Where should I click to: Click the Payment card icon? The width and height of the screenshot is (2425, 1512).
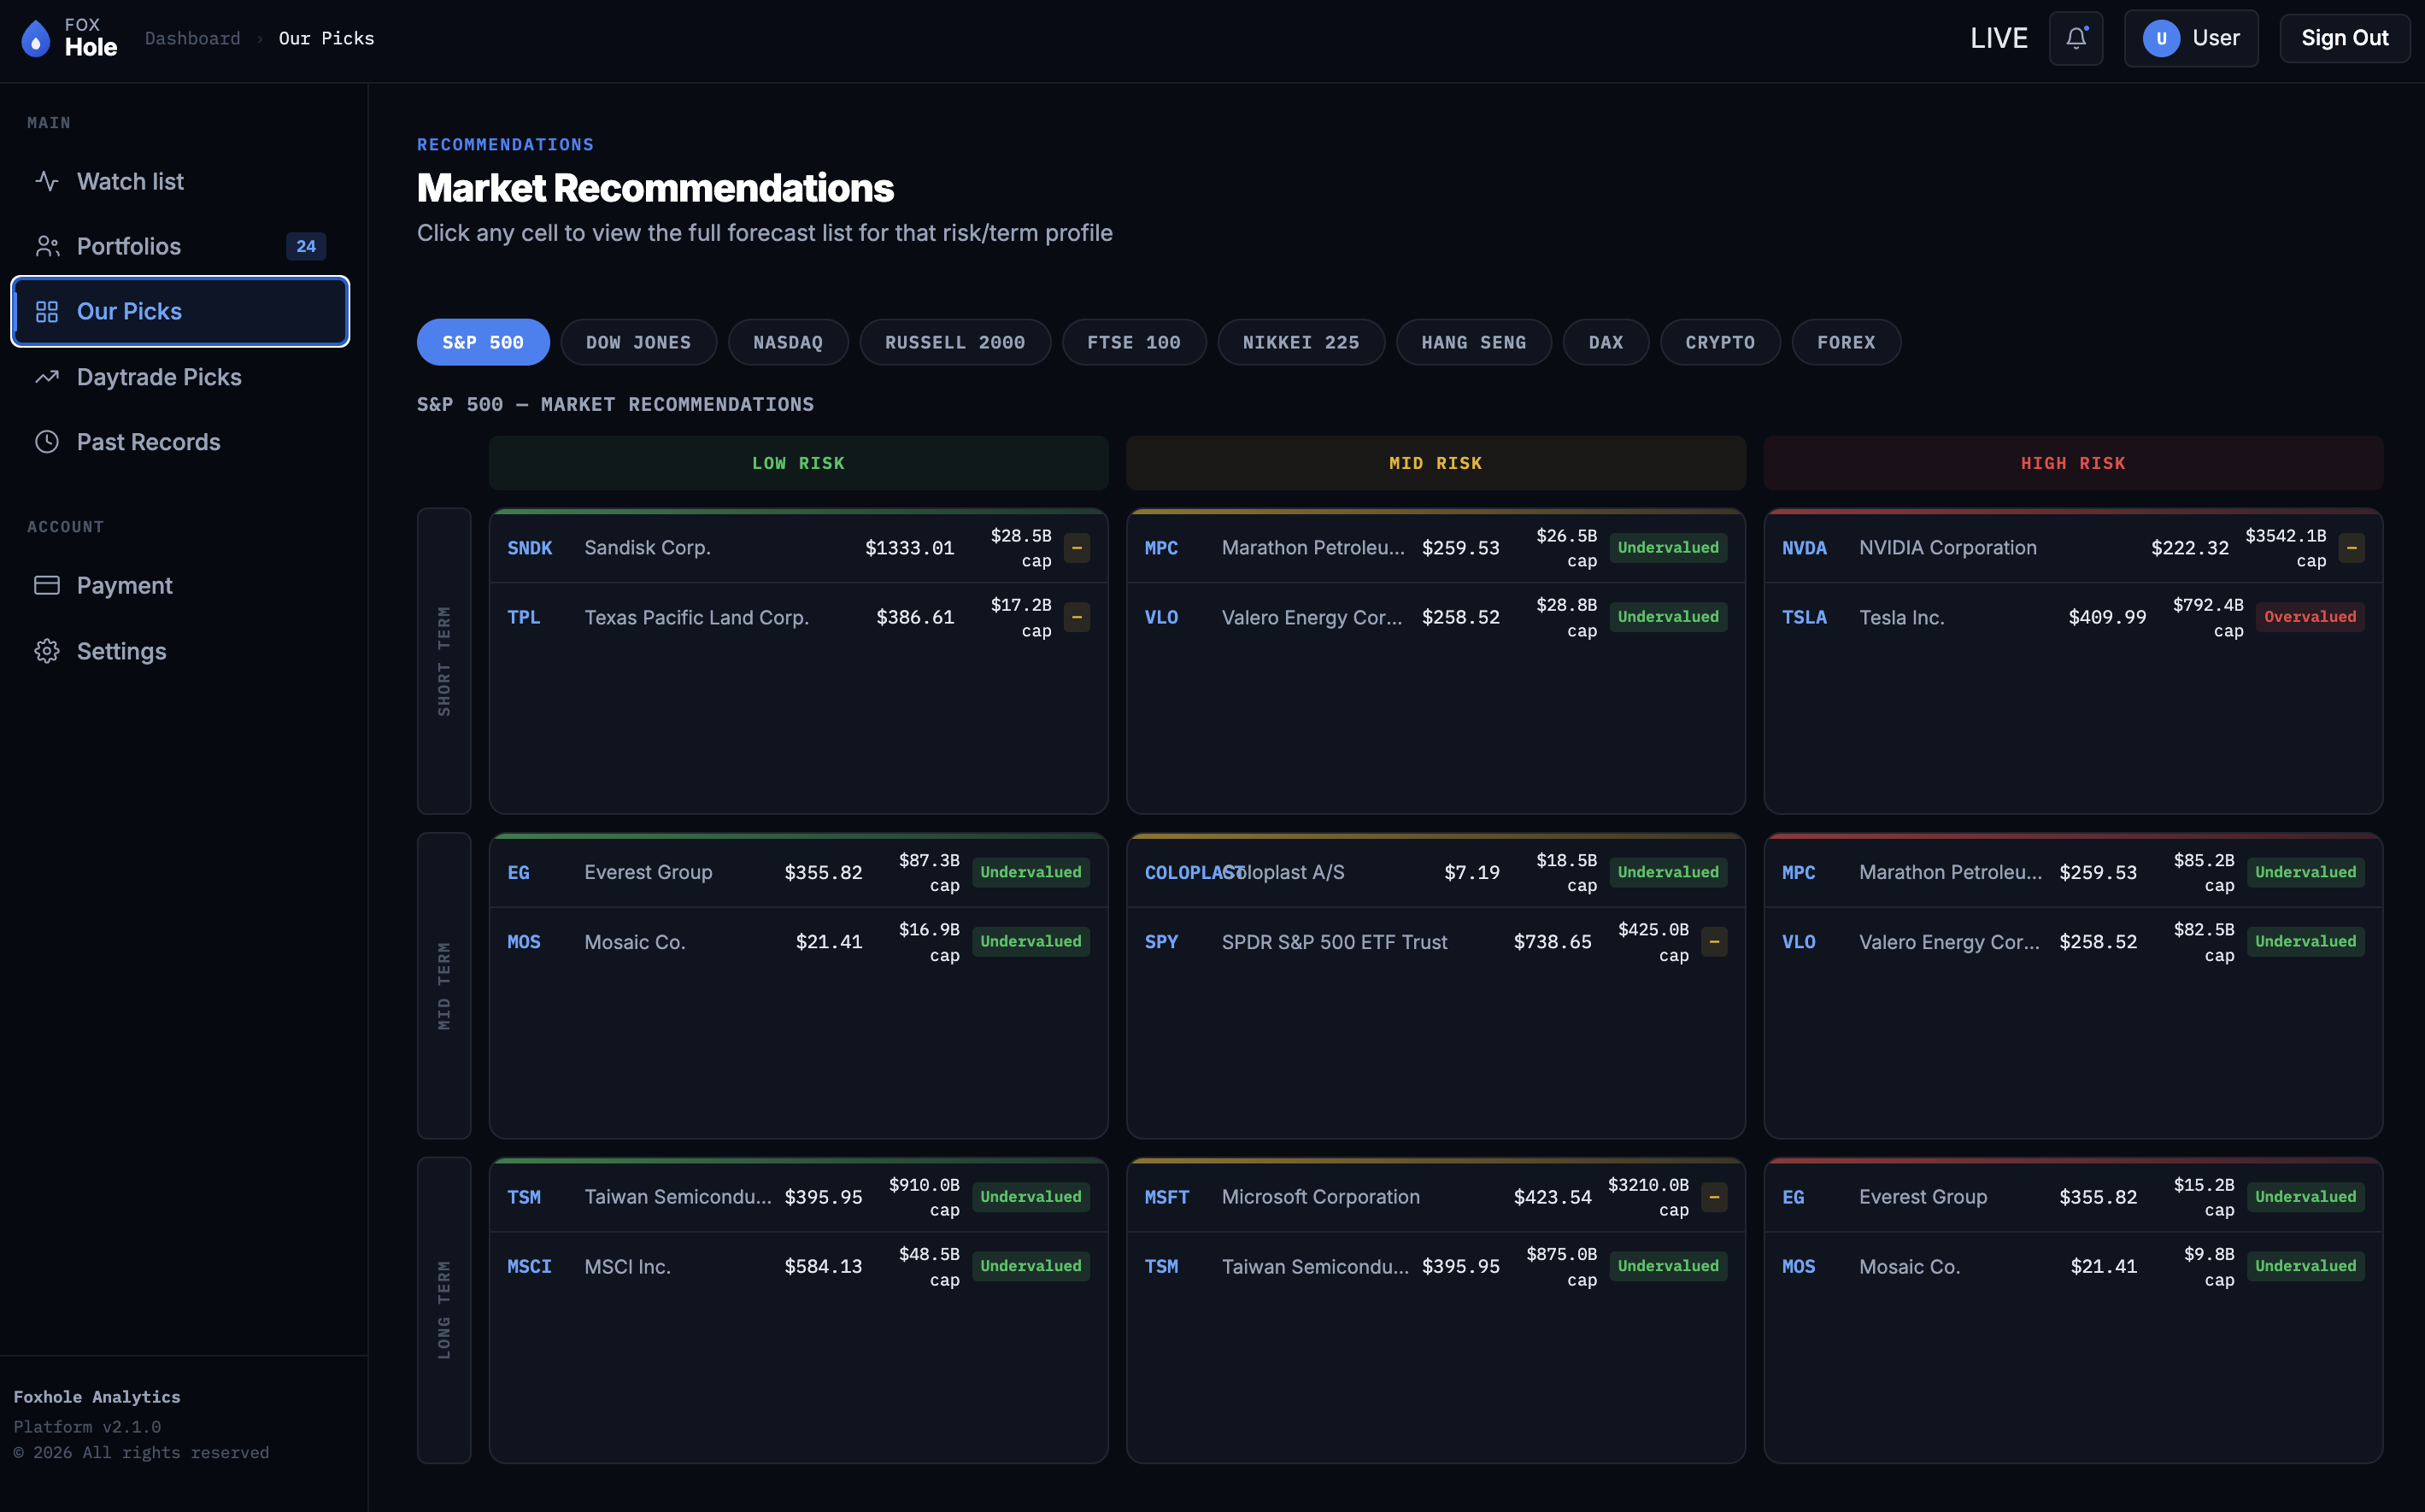[47, 585]
